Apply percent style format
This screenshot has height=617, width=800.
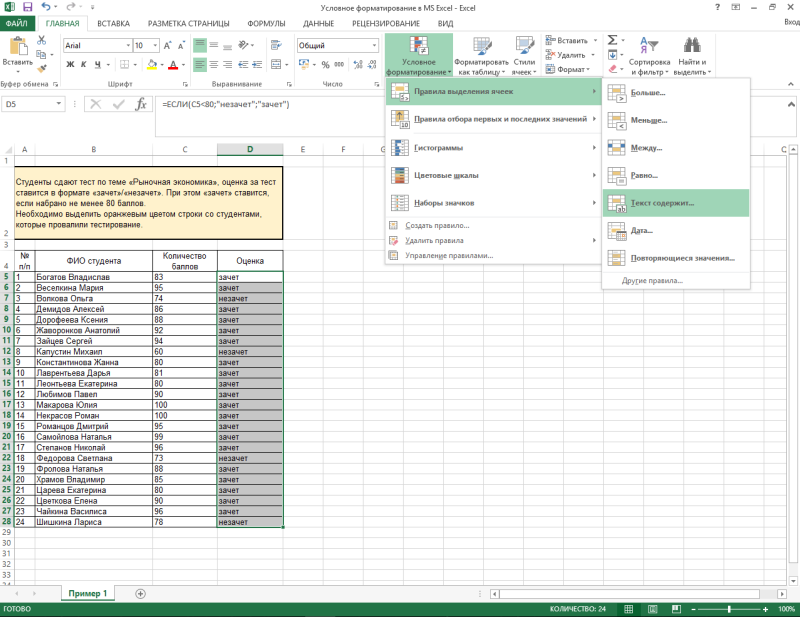pos(326,65)
